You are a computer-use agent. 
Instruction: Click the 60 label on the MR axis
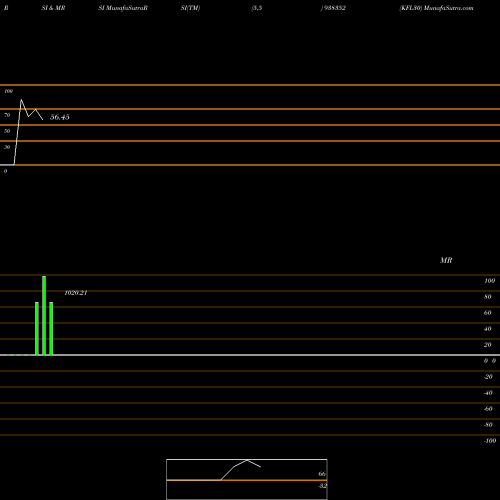click(x=488, y=313)
